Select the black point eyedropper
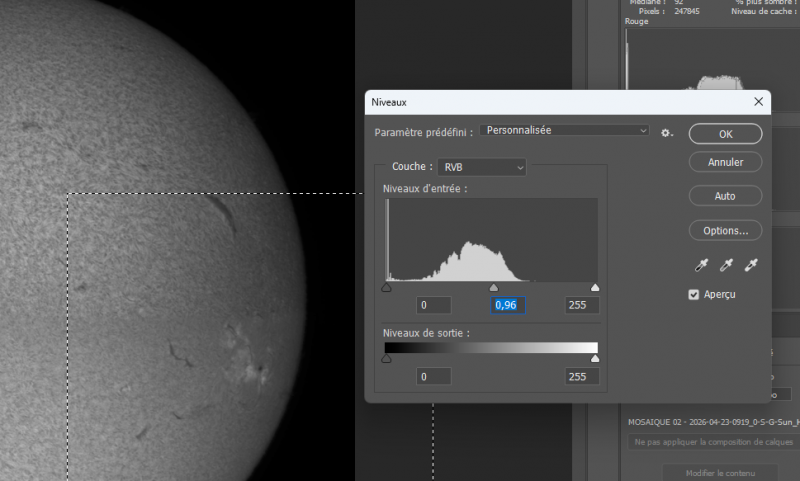Viewport: 800px width, 481px height. 702,265
